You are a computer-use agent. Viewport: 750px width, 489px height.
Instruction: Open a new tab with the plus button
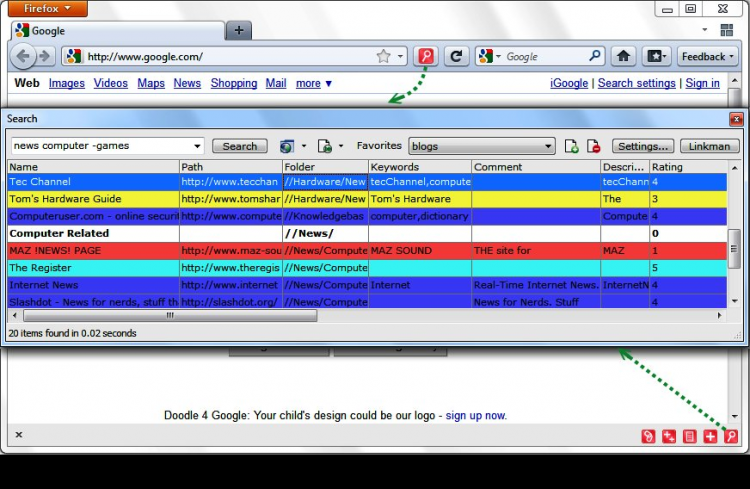coord(239,31)
